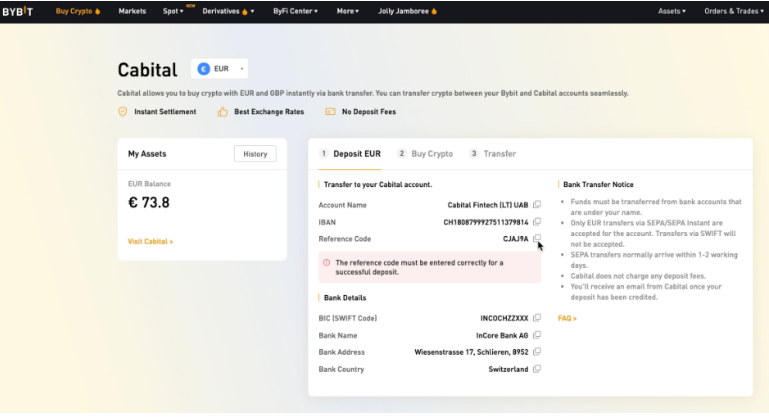Viewport: 769px width, 419px height.
Task: Click the My Assets heading
Action: coord(147,154)
